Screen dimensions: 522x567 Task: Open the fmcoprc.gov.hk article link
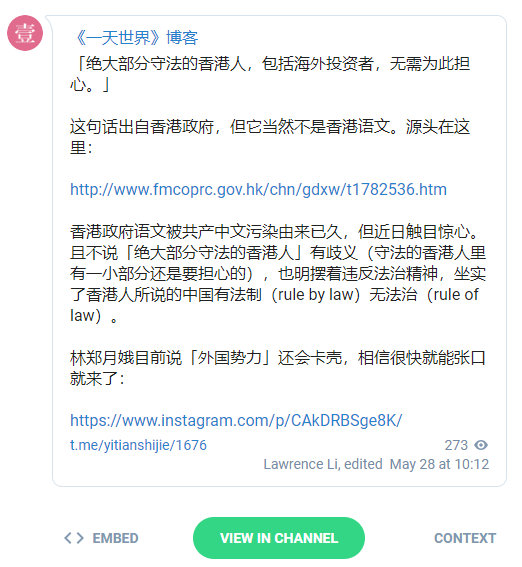point(258,189)
